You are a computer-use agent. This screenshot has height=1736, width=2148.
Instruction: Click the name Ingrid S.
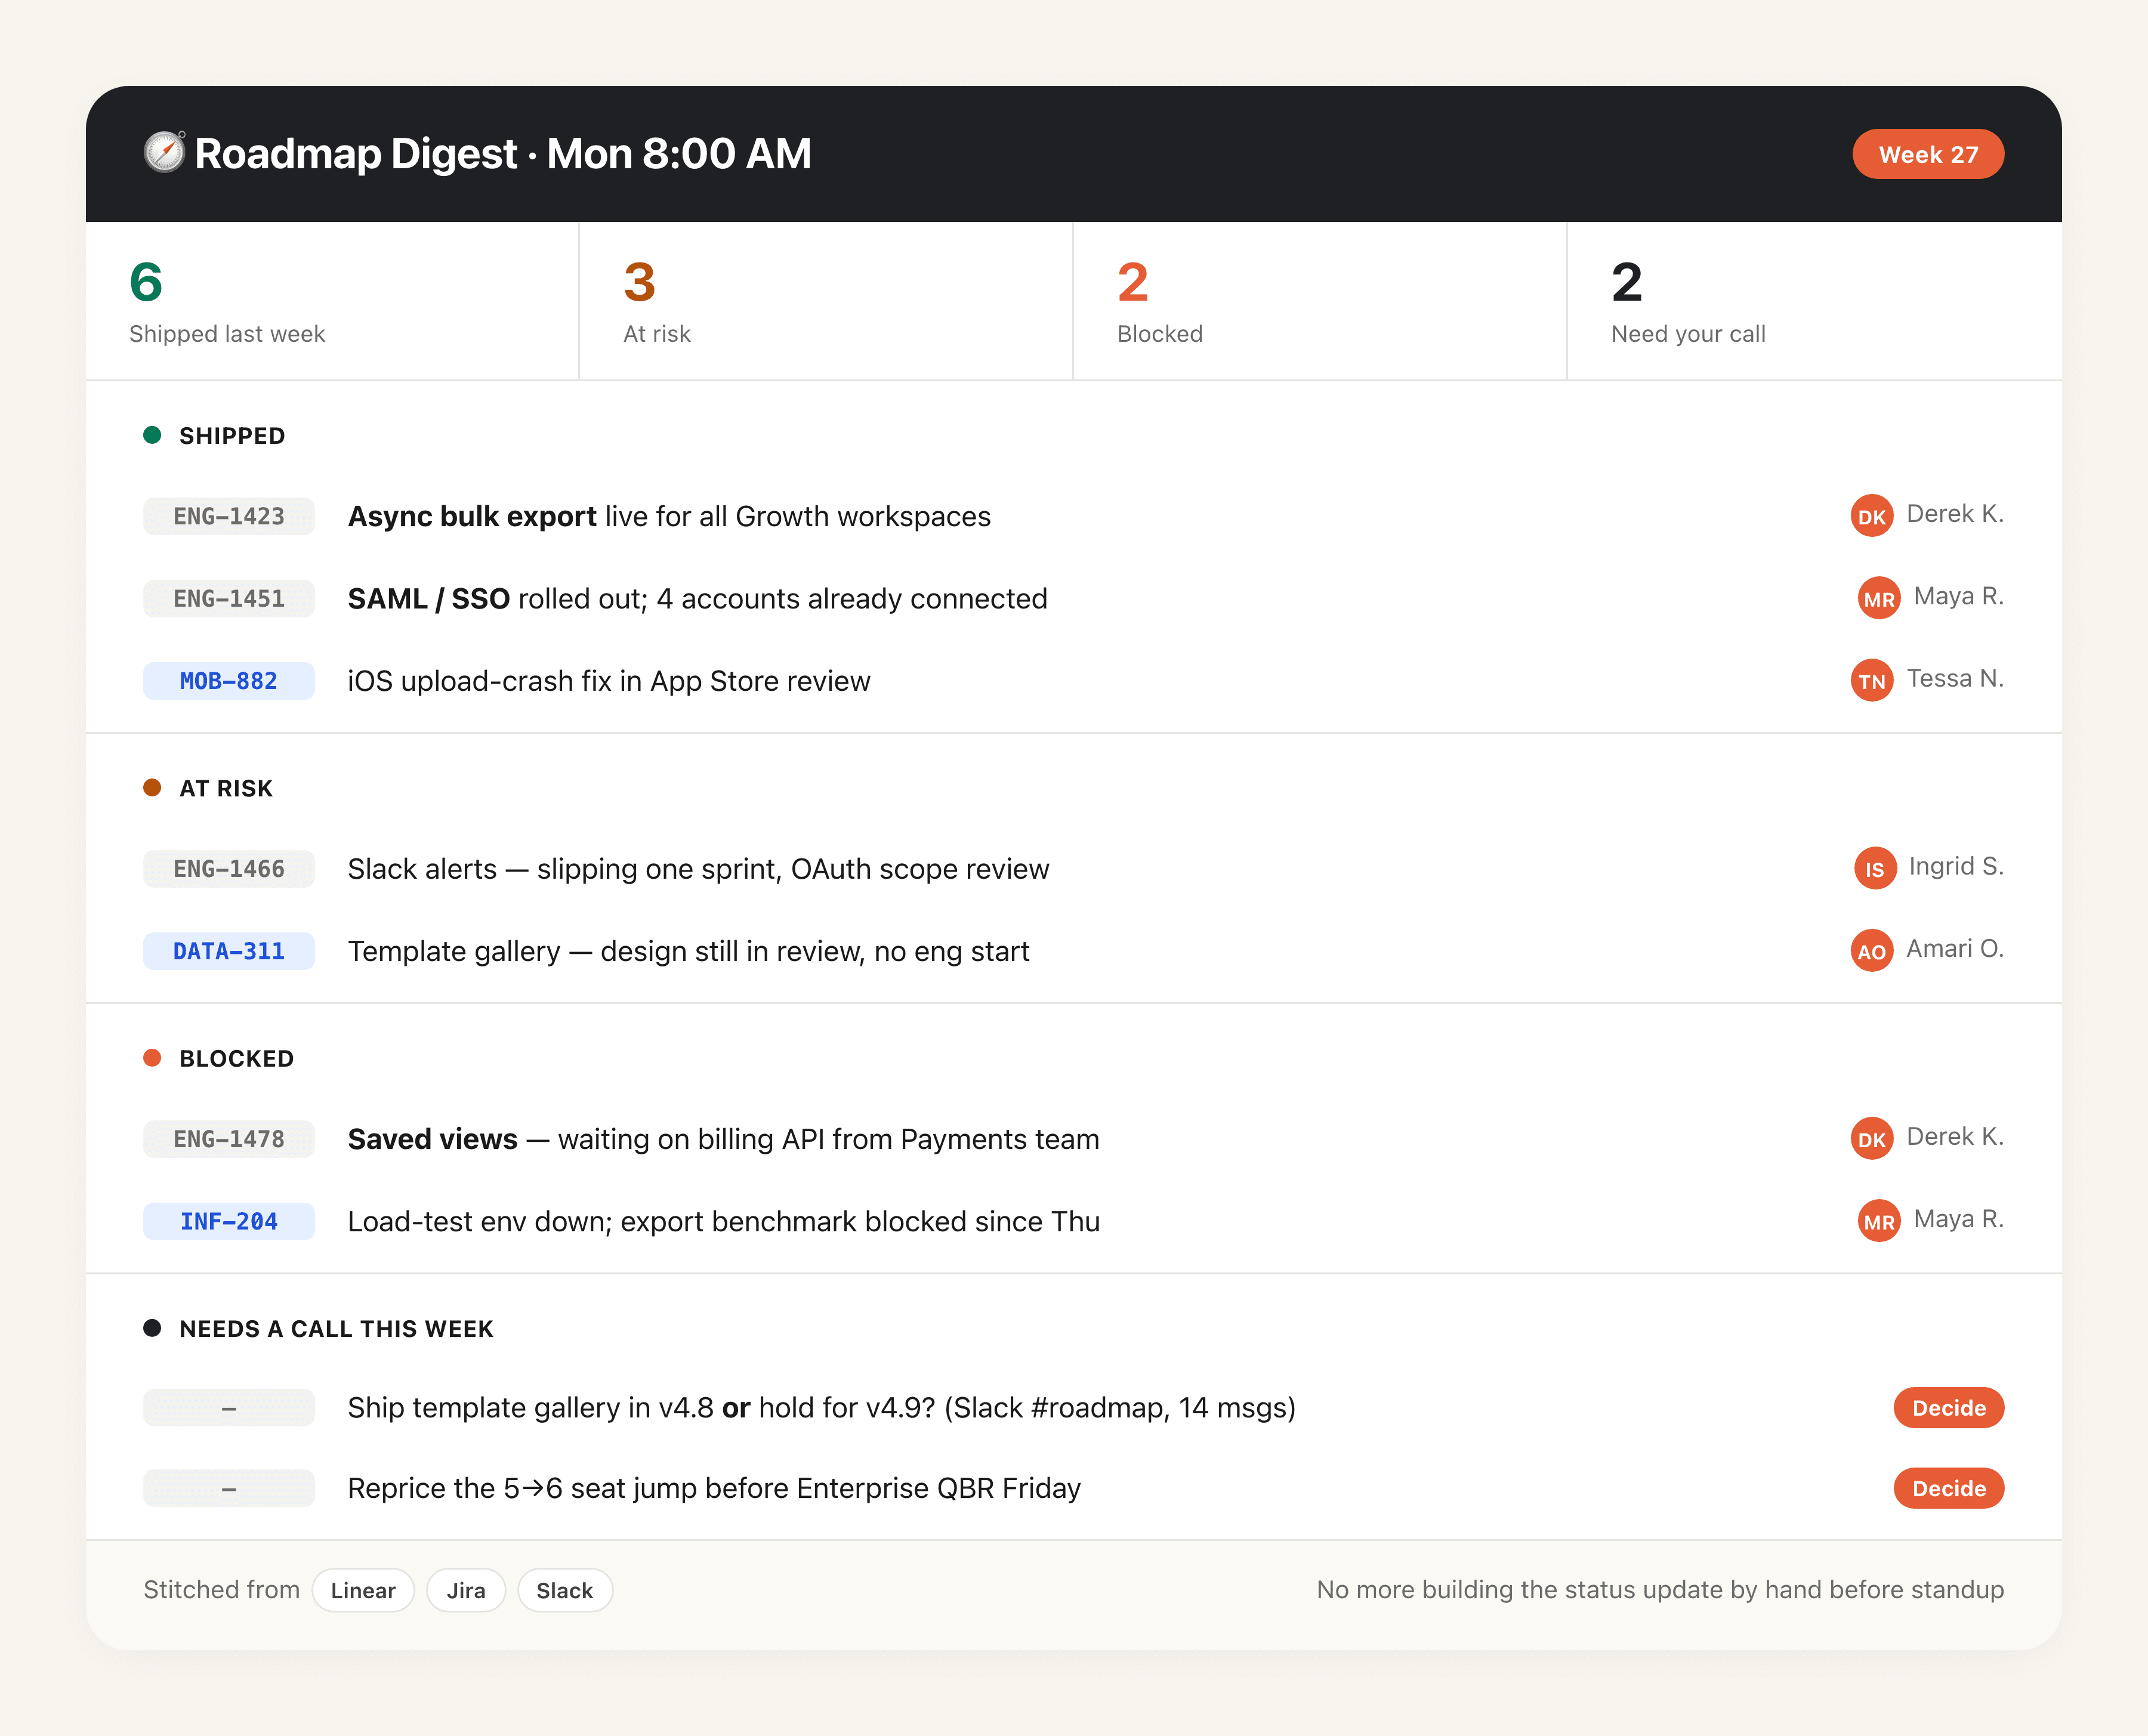1956,866
